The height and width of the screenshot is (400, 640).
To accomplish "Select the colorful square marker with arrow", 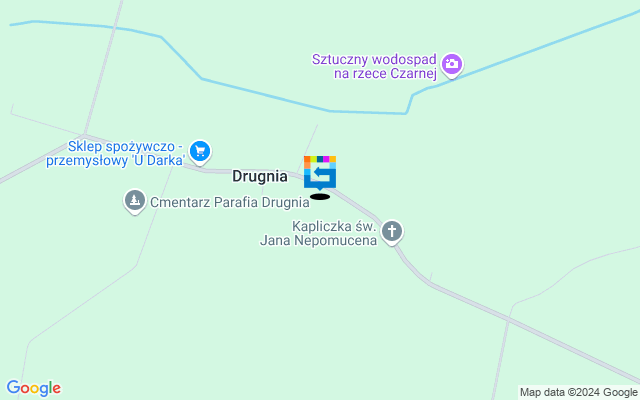I will (320, 173).
